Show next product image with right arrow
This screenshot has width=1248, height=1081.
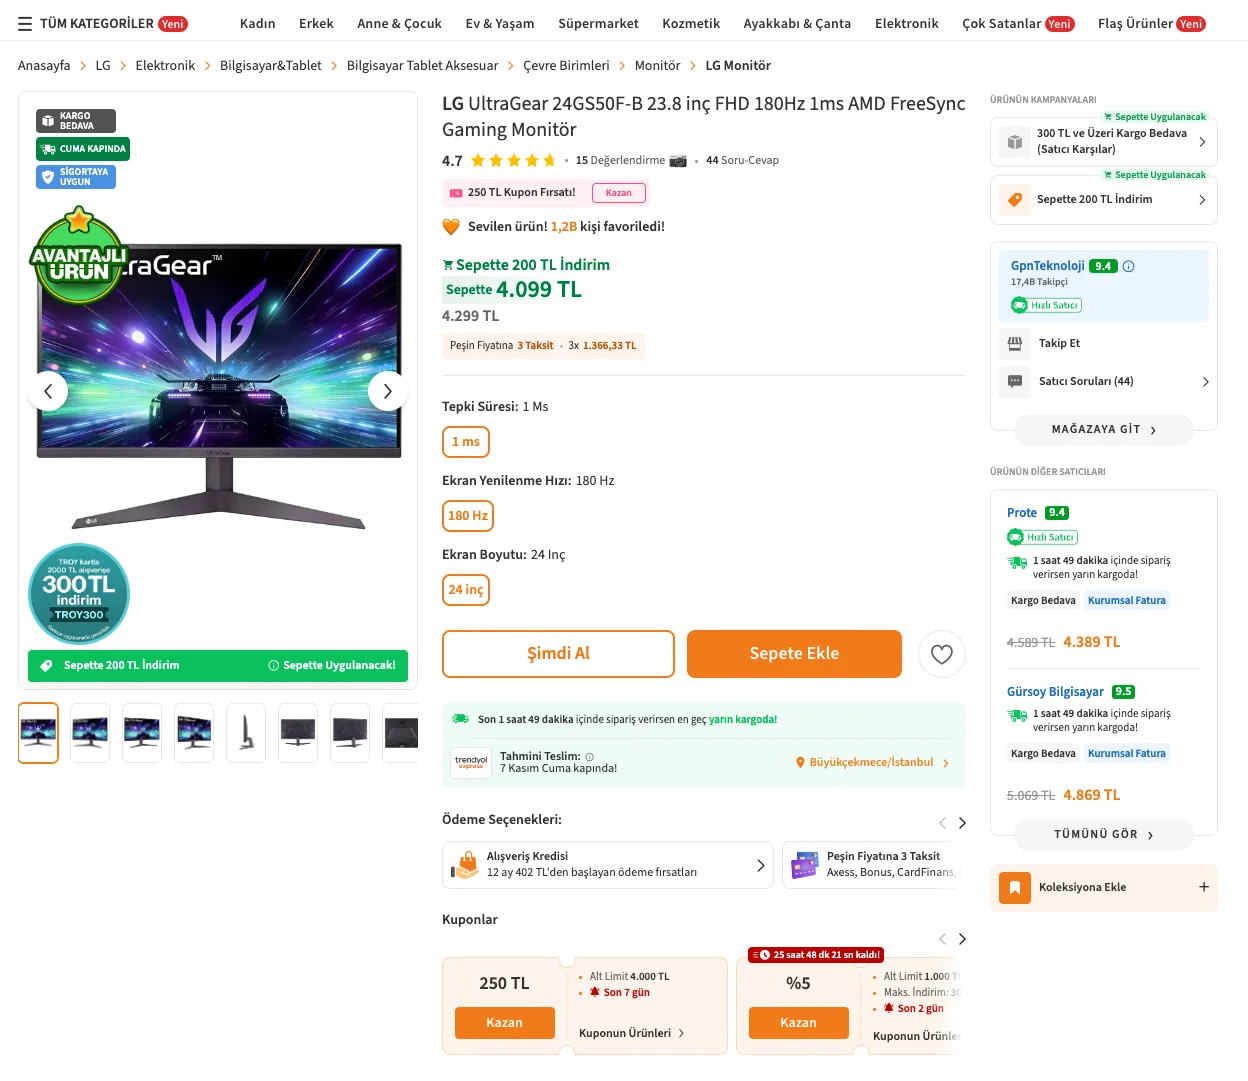pyautogui.click(x=387, y=391)
